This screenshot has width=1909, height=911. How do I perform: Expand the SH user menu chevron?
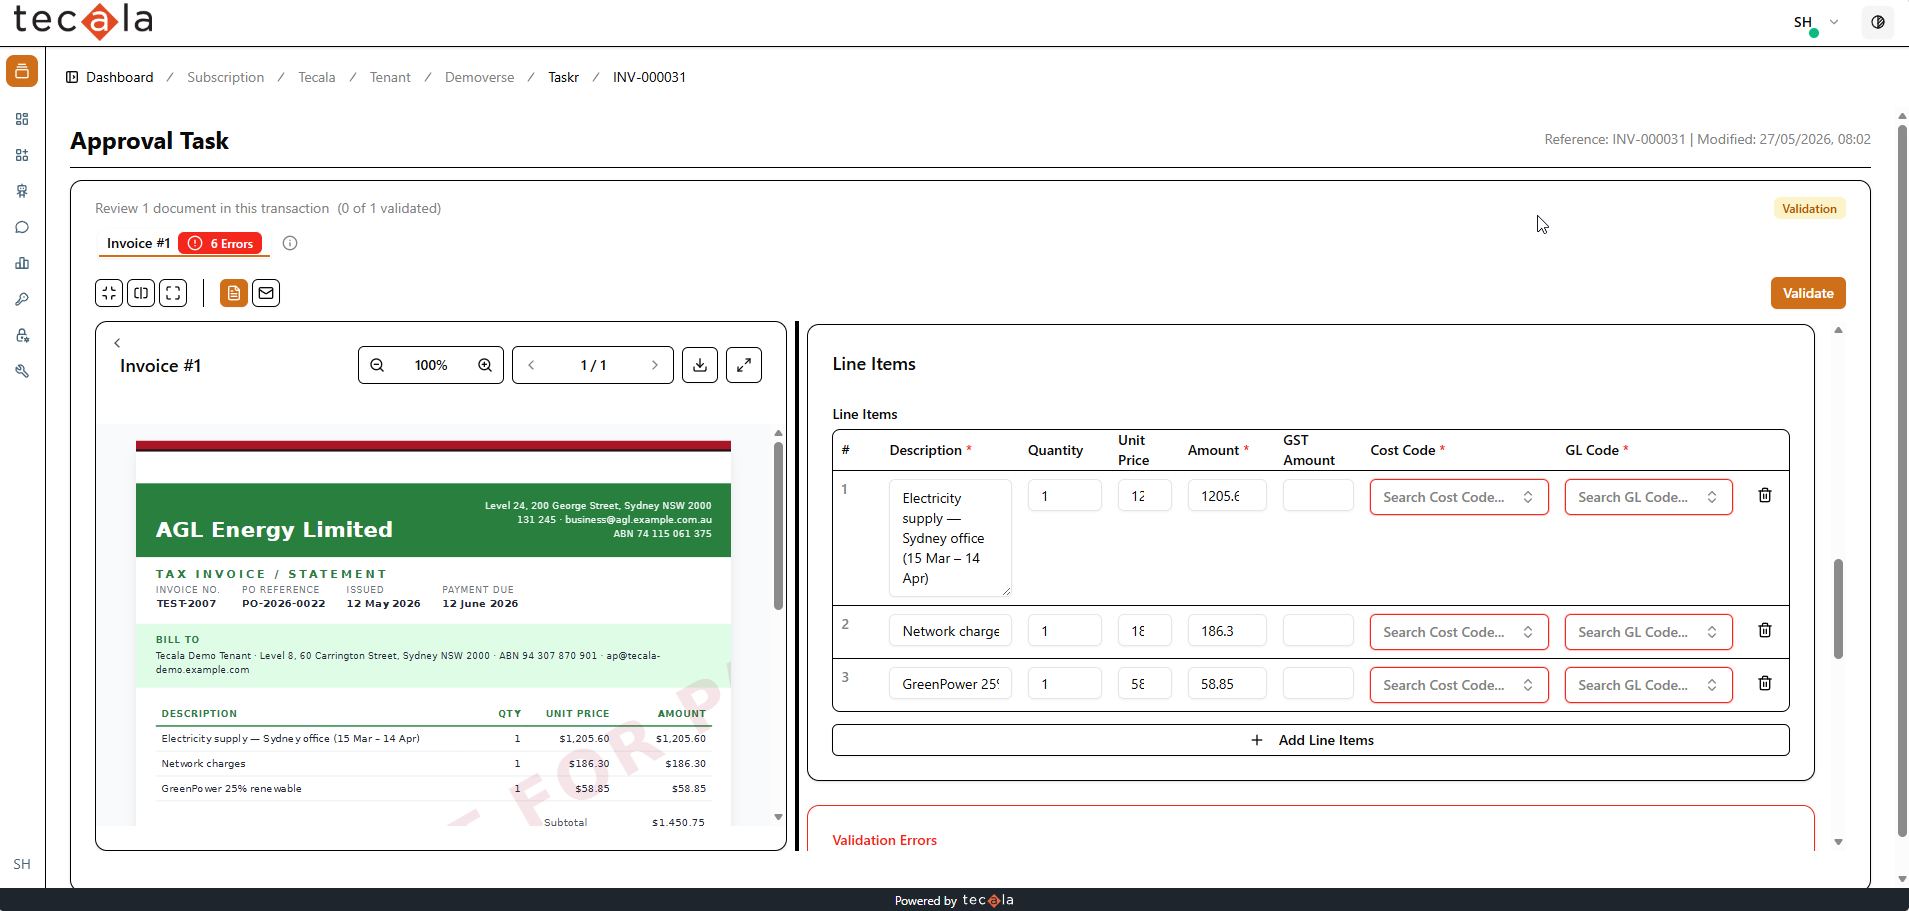point(1834,22)
